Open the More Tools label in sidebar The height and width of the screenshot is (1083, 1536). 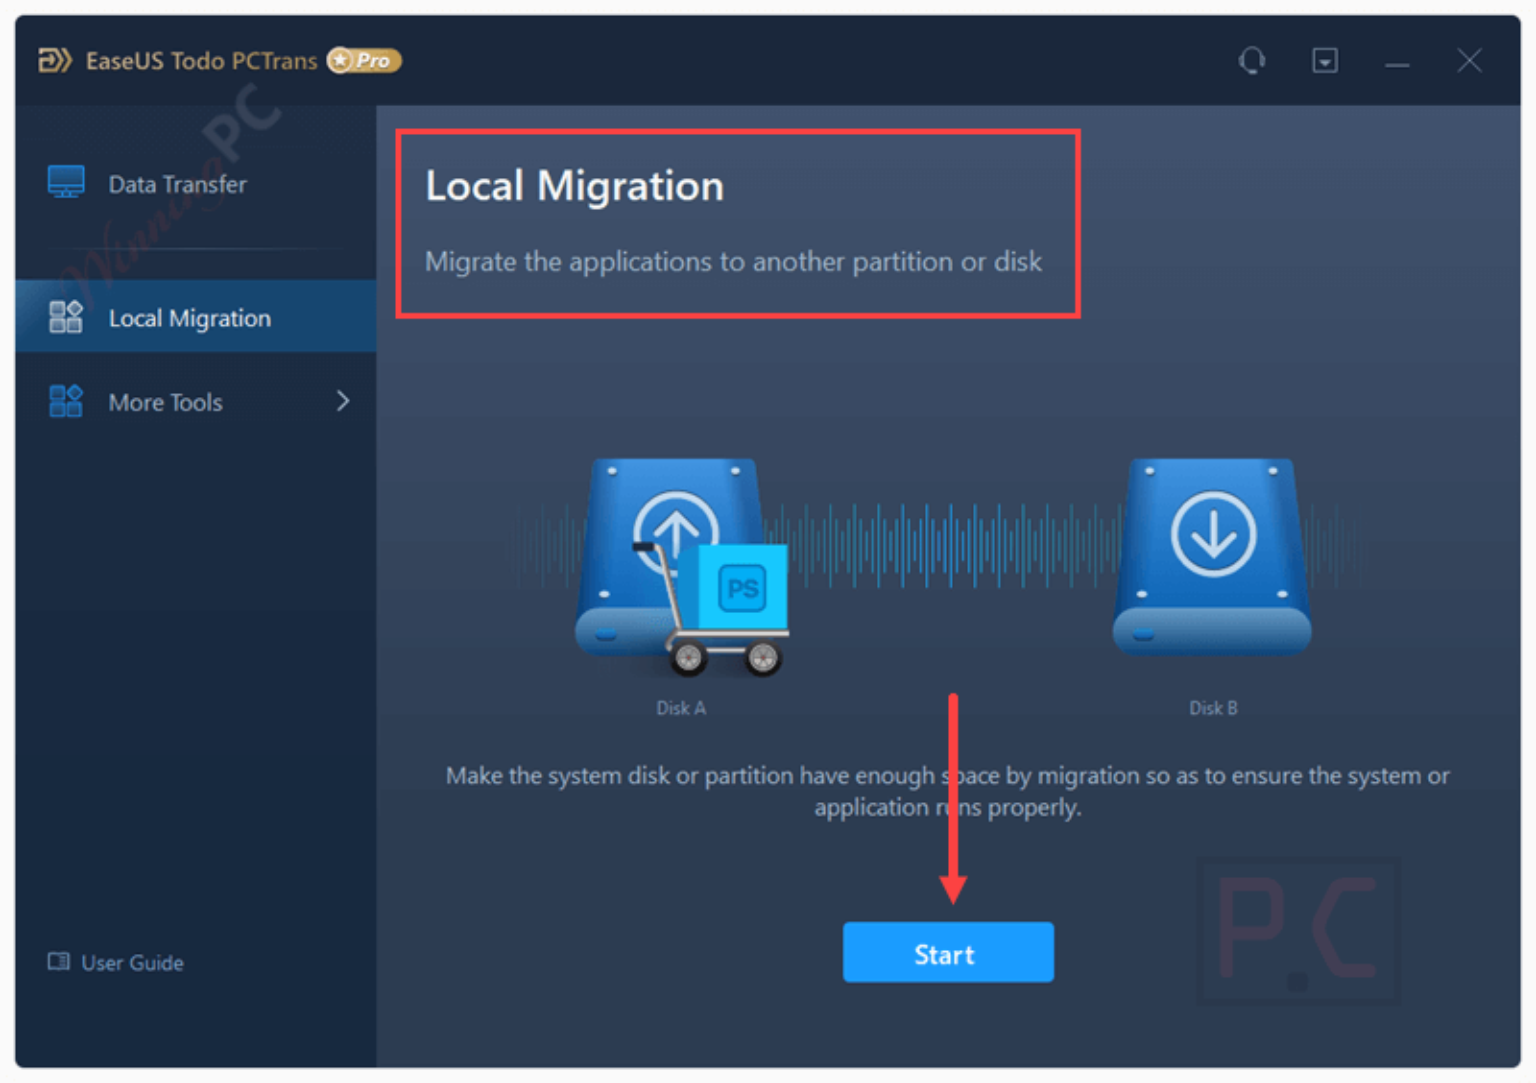[166, 402]
